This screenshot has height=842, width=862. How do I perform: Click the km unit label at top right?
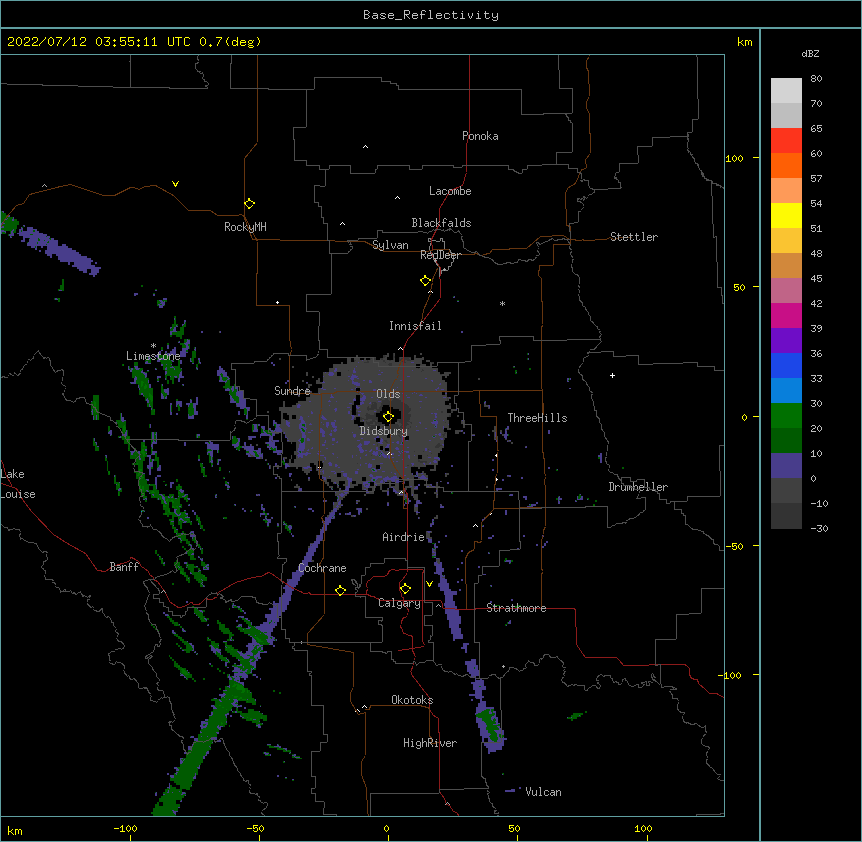(745, 42)
